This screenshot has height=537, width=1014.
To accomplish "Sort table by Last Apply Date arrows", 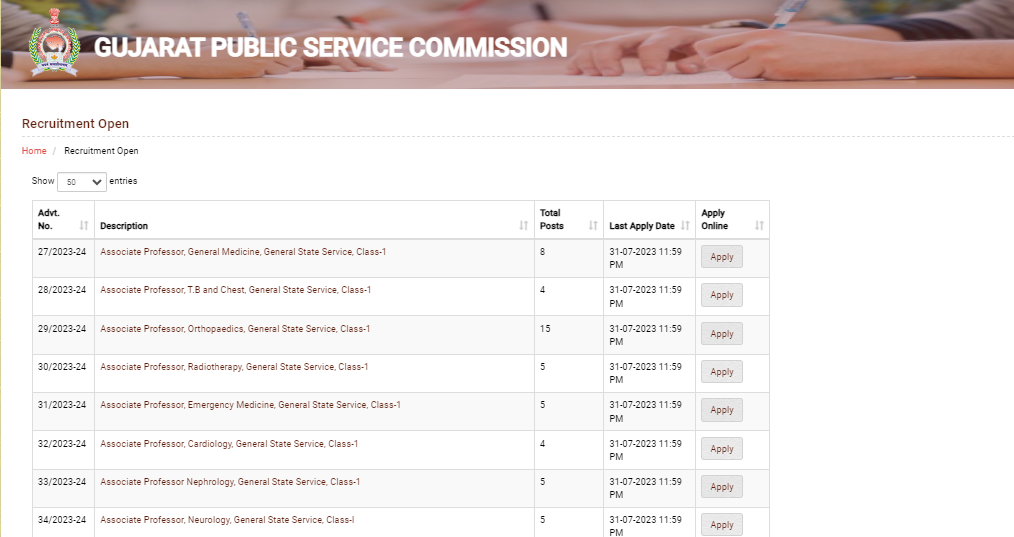I will (x=685, y=225).
